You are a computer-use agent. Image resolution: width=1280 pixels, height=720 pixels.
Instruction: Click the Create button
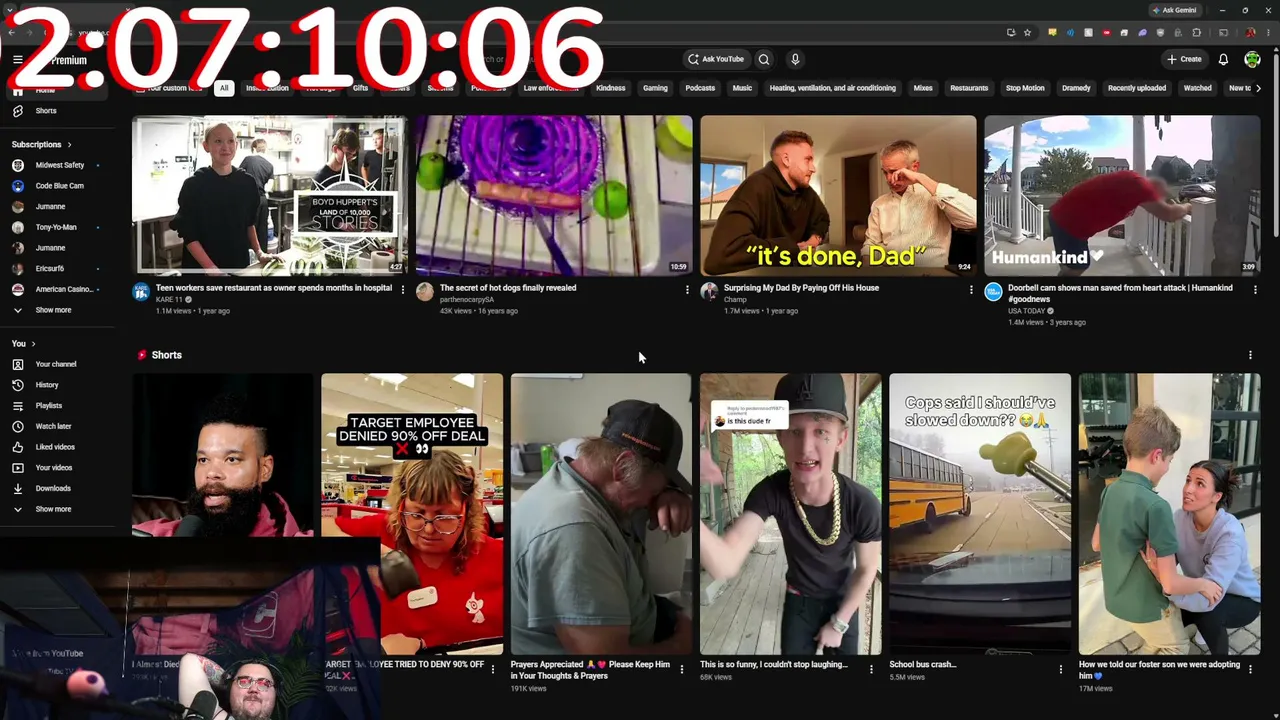coord(1184,59)
